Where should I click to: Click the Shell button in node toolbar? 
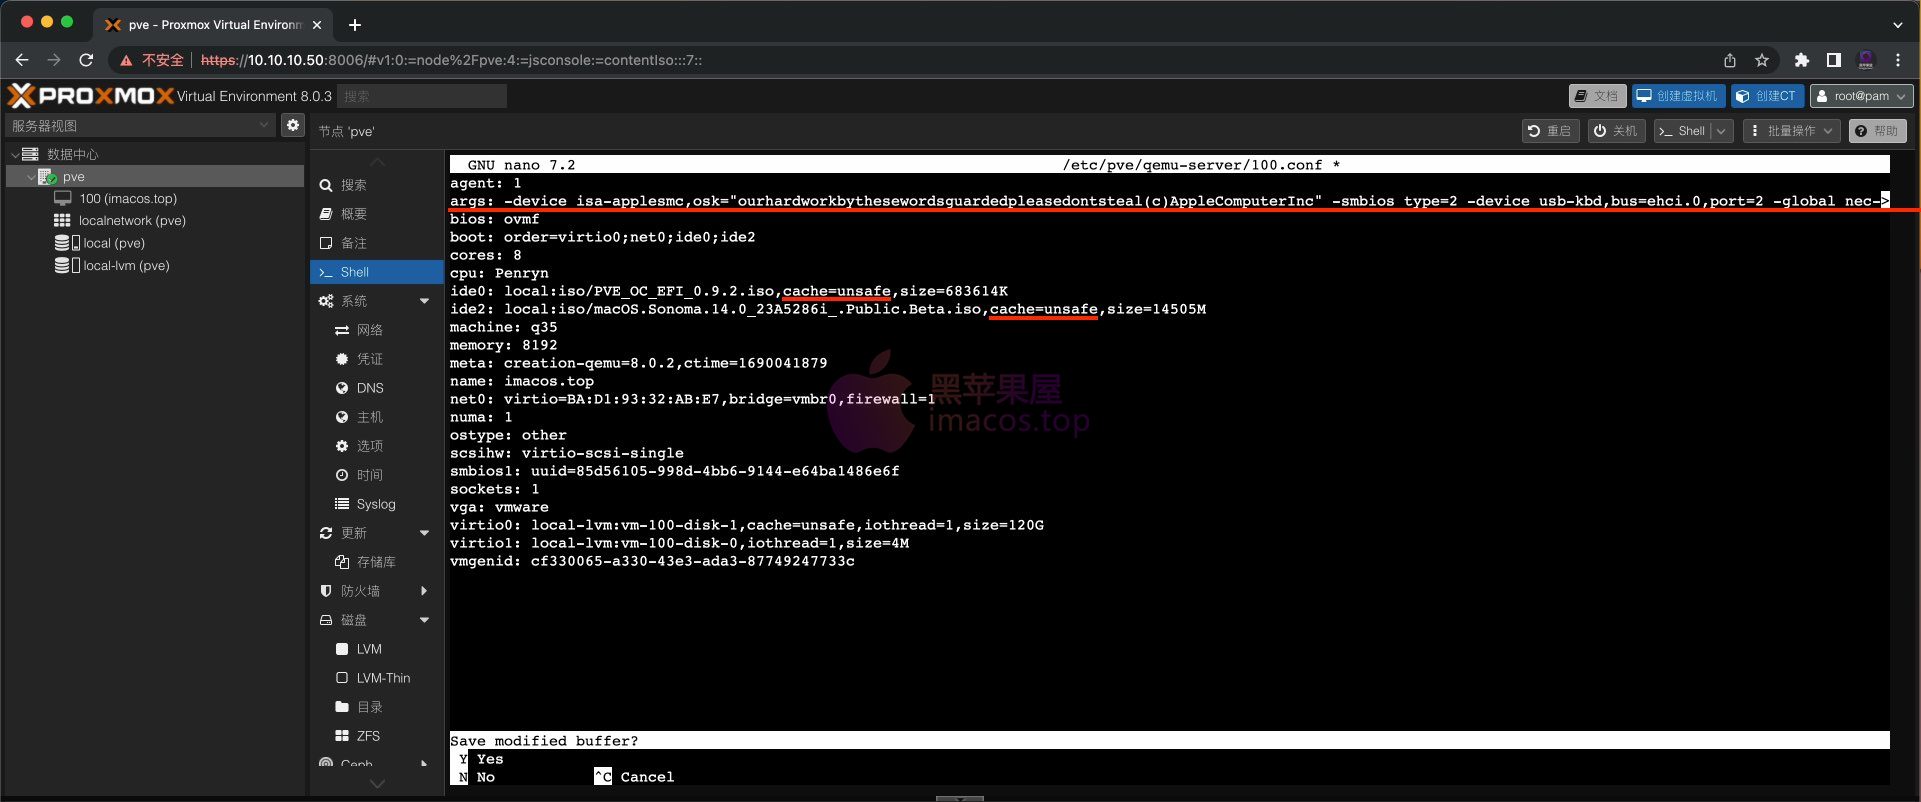point(1682,131)
